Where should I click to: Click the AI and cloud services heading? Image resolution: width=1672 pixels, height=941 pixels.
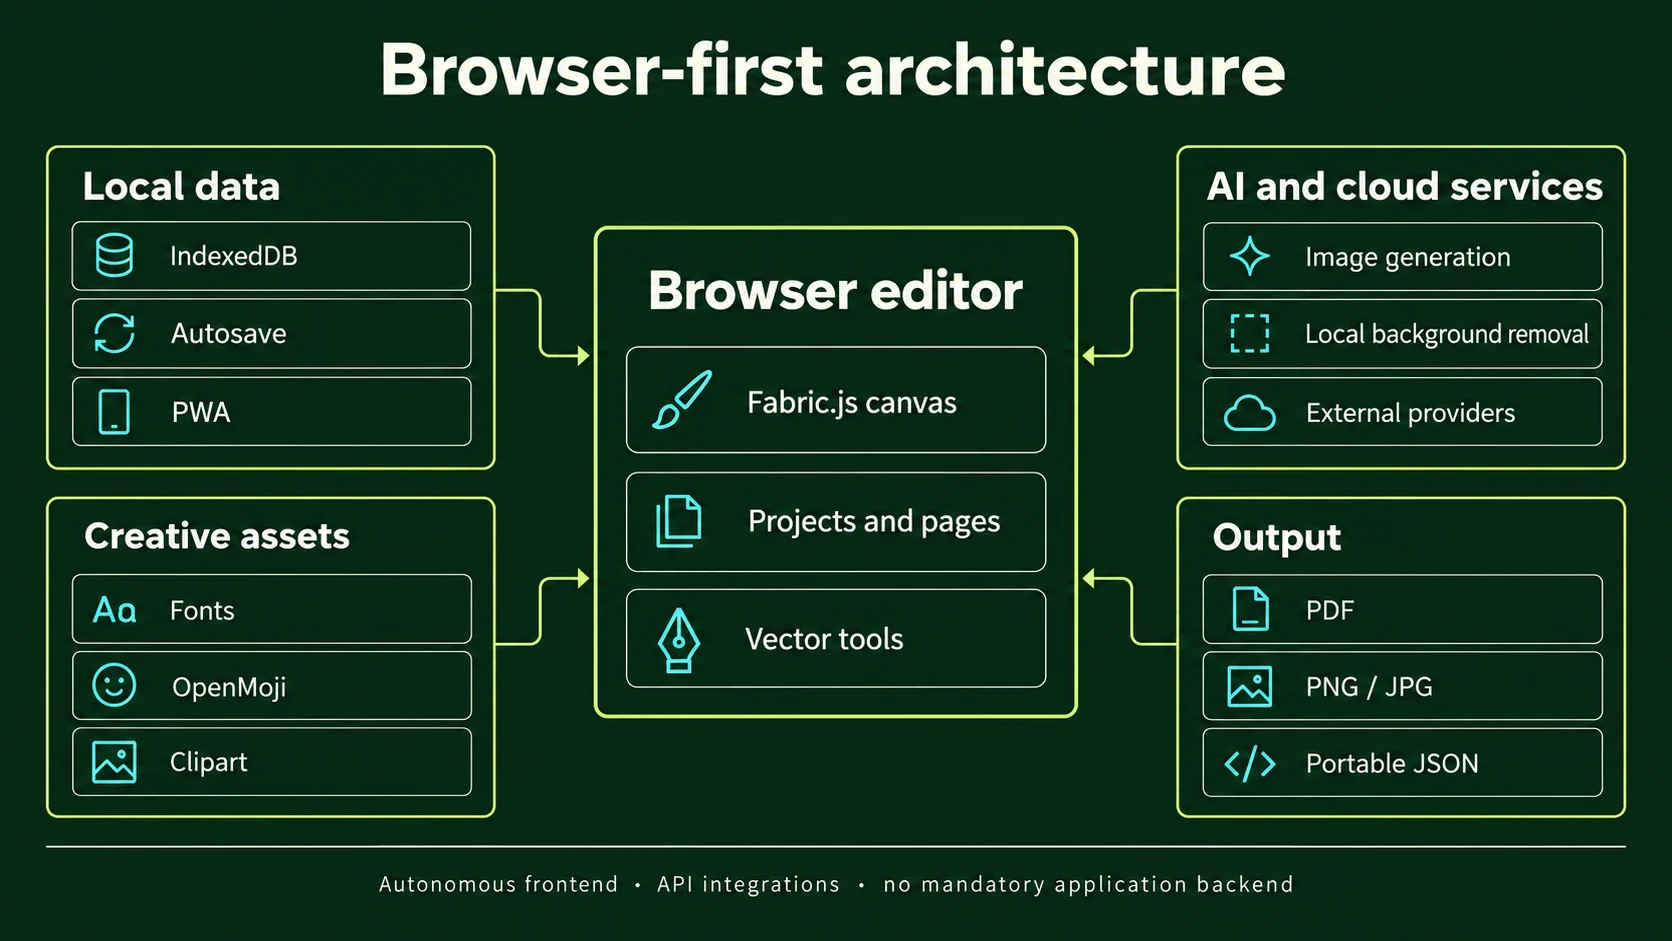tap(1404, 186)
